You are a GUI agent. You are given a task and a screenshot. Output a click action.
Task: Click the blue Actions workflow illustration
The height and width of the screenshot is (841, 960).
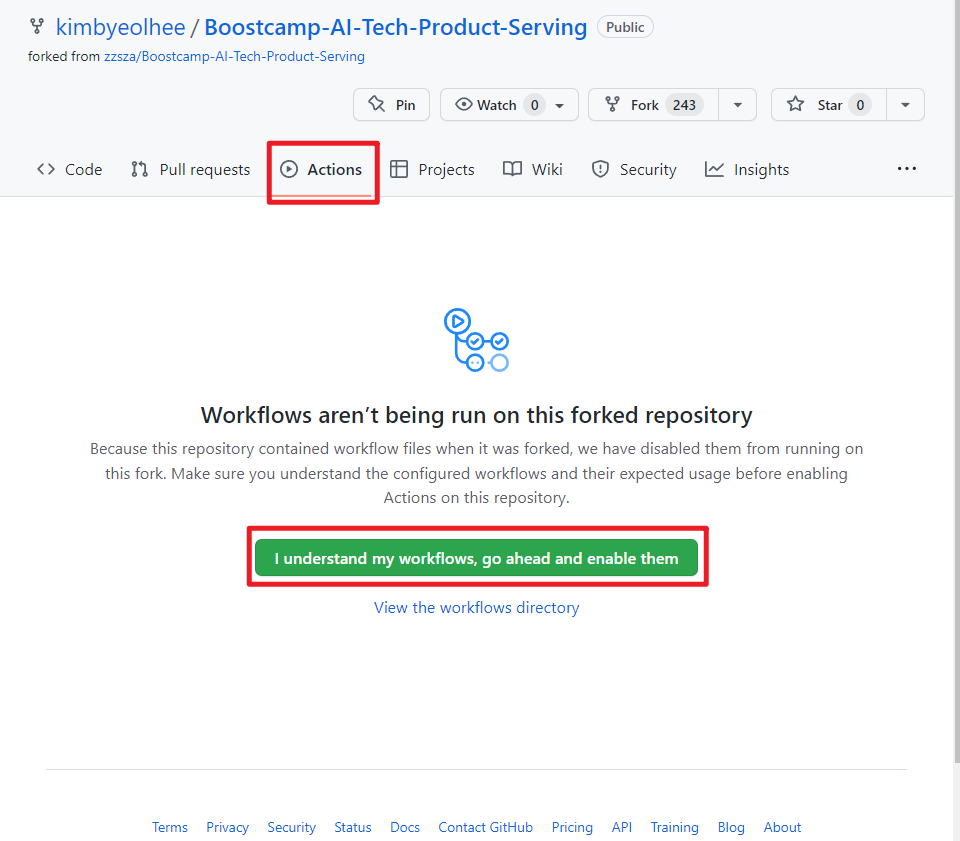[x=476, y=340]
